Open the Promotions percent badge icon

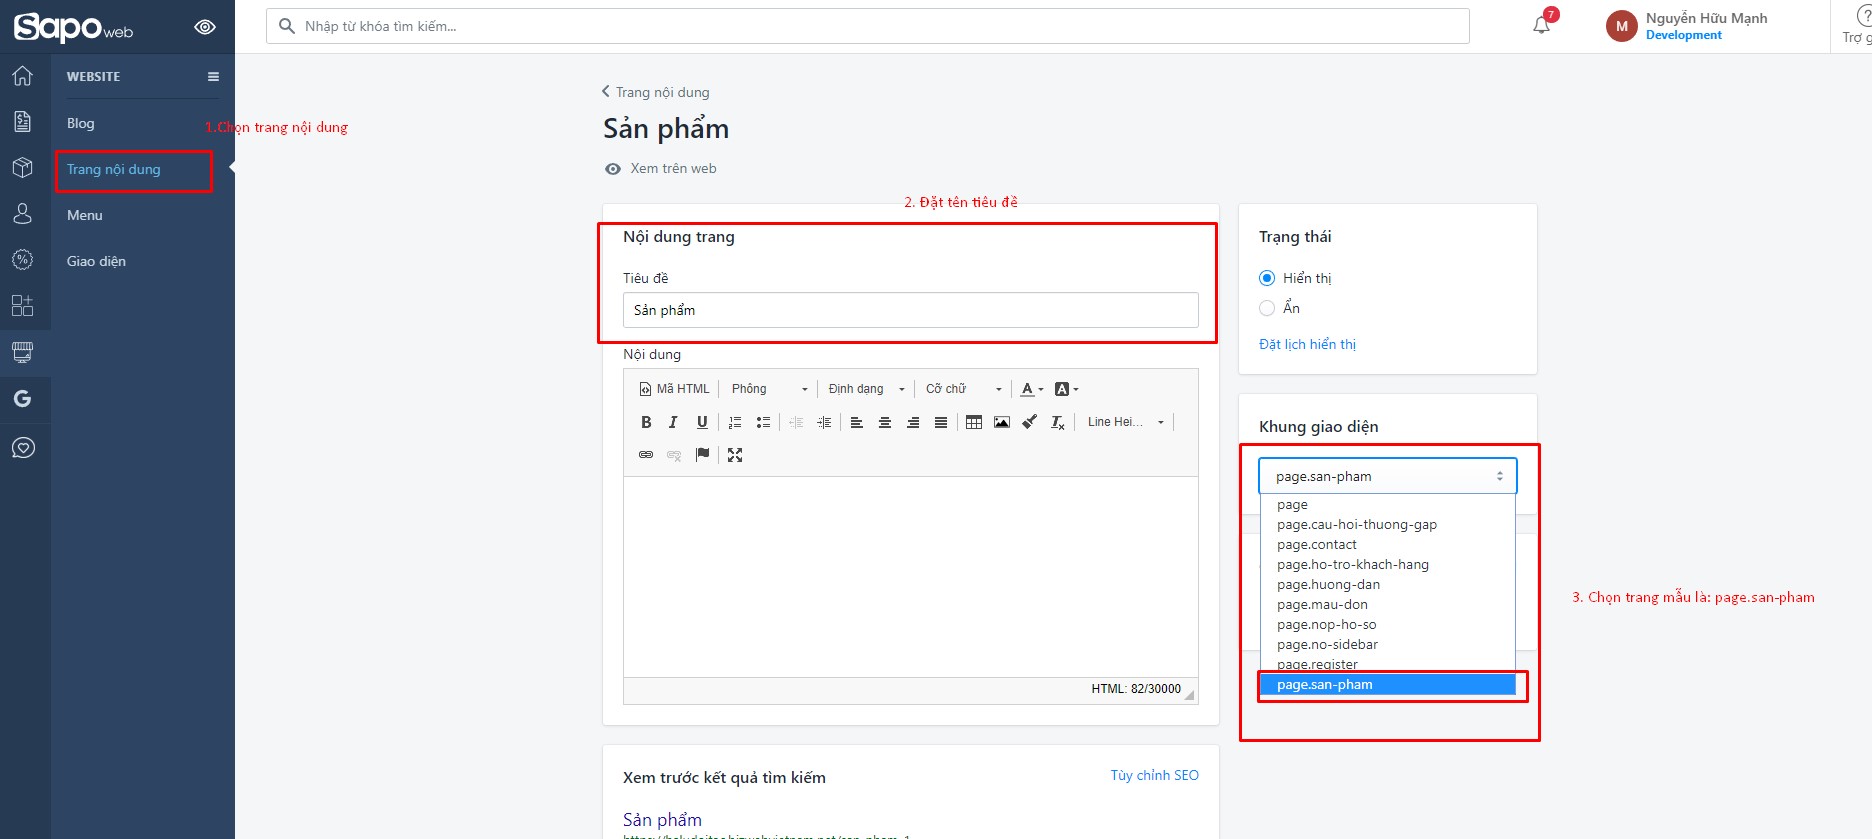pyautogui.click(x=22, y=260)
